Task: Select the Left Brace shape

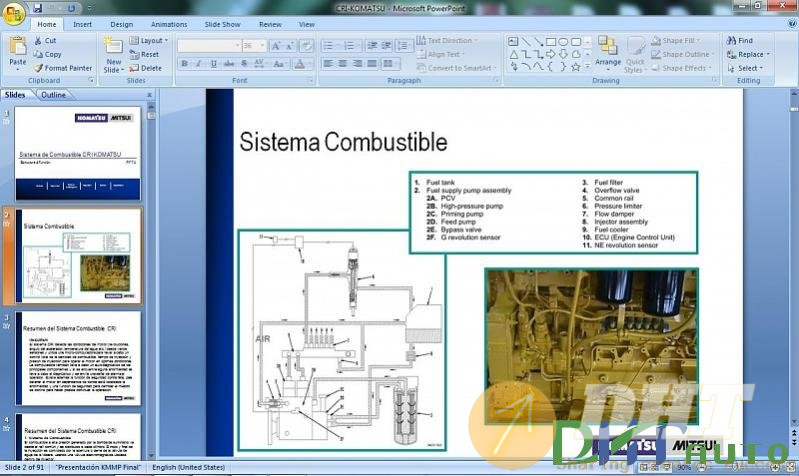Action: [551, 67]
